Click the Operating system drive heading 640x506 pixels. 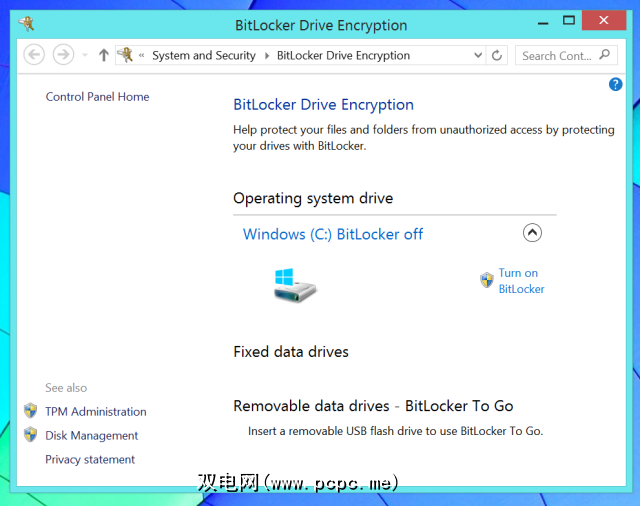pyautogui.click(x=313, y=198)
